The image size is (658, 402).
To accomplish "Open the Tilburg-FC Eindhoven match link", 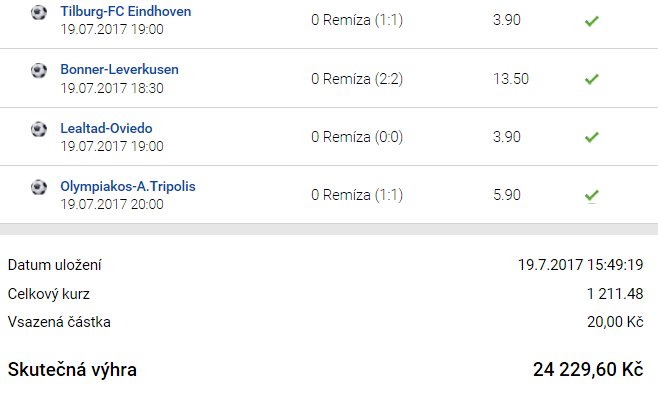I will click(126, 12).
